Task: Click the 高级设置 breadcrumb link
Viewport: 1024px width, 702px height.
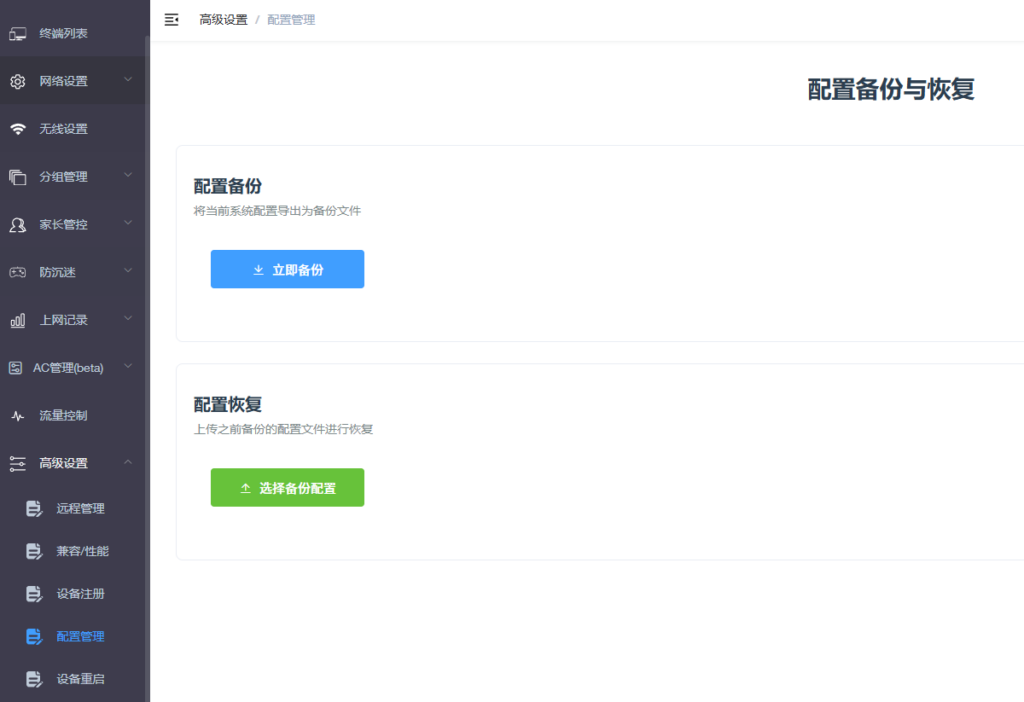Action: (223, 20)
